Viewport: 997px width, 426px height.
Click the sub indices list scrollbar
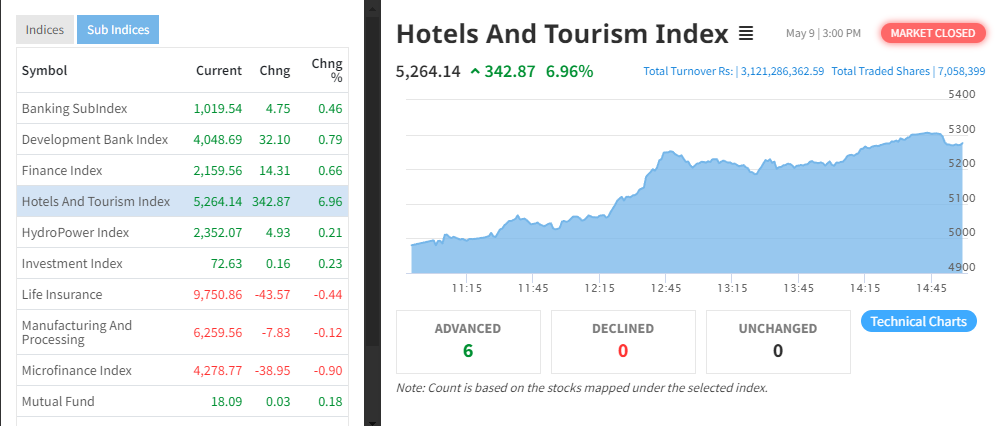tap(372, 200)
